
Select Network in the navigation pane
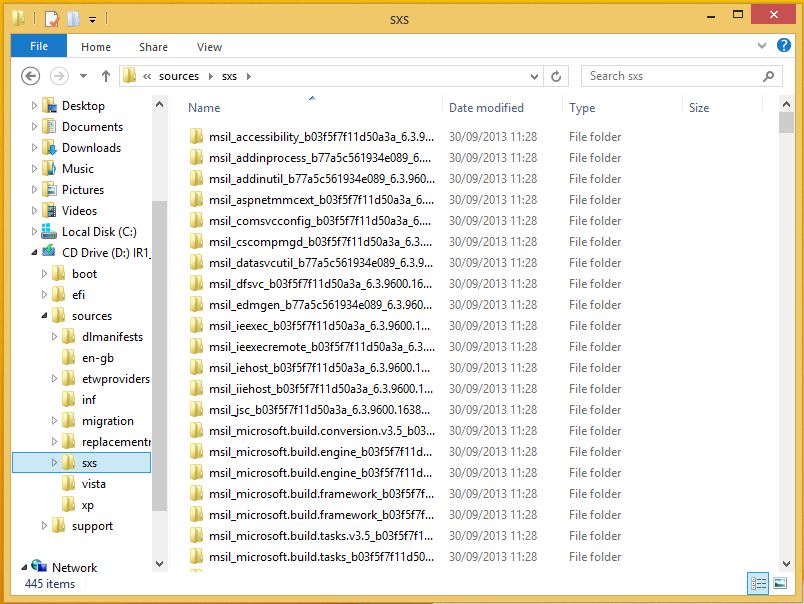[x=74, y=568]
